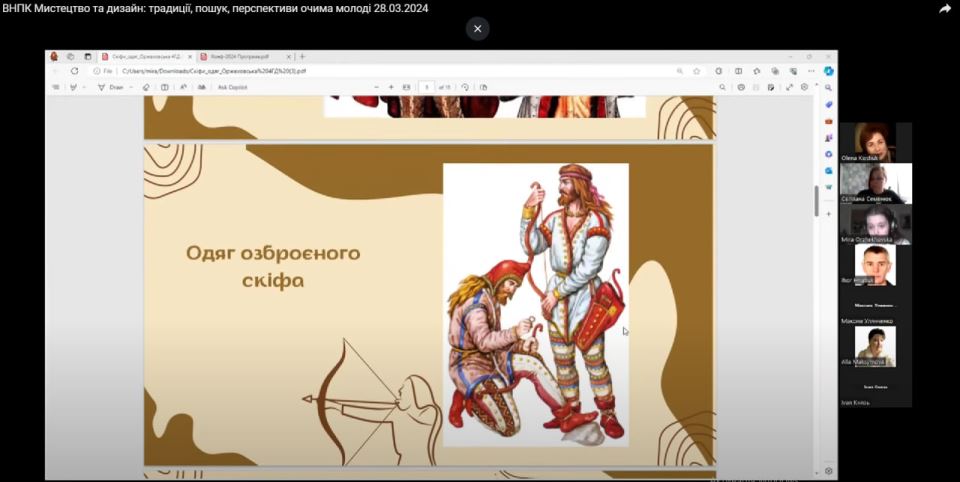Select the Draw tool in PDF toolbar
This screenshot has height=482, width=960.
(112, 87)
